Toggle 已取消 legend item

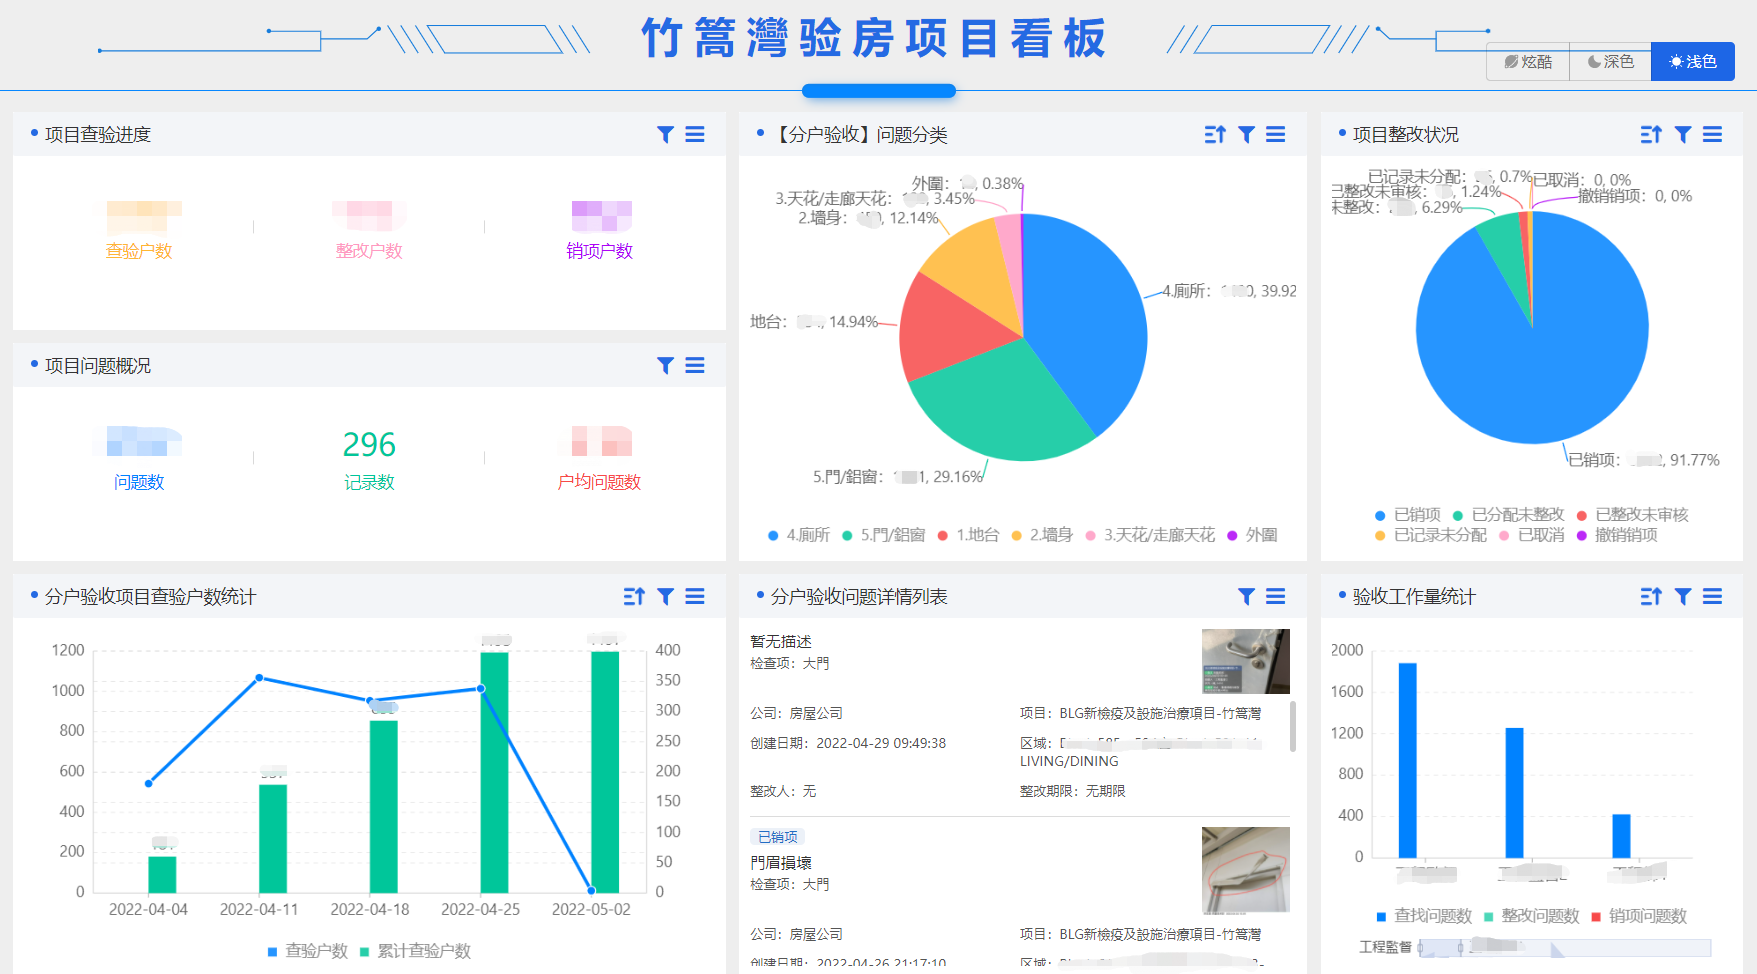1532,535
